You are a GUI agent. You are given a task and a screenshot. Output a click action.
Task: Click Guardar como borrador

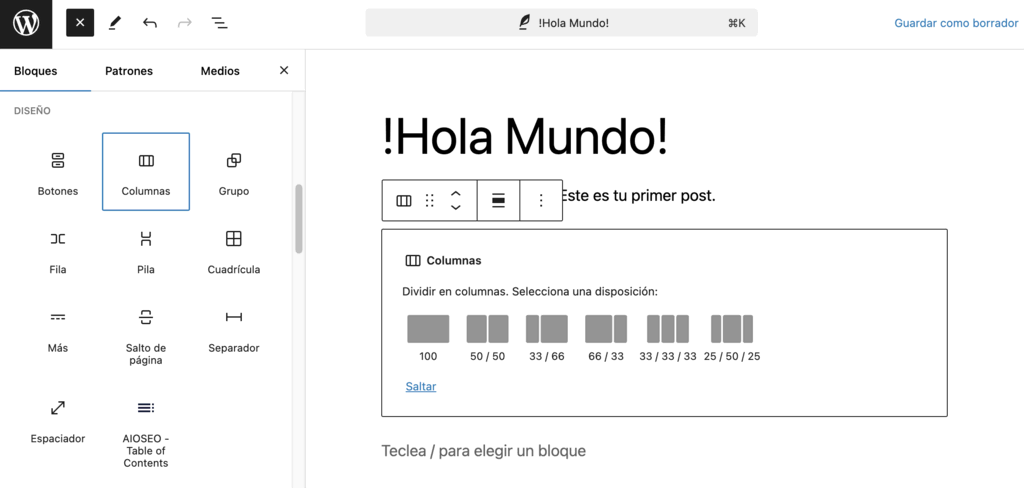click(x=955, y=23)
